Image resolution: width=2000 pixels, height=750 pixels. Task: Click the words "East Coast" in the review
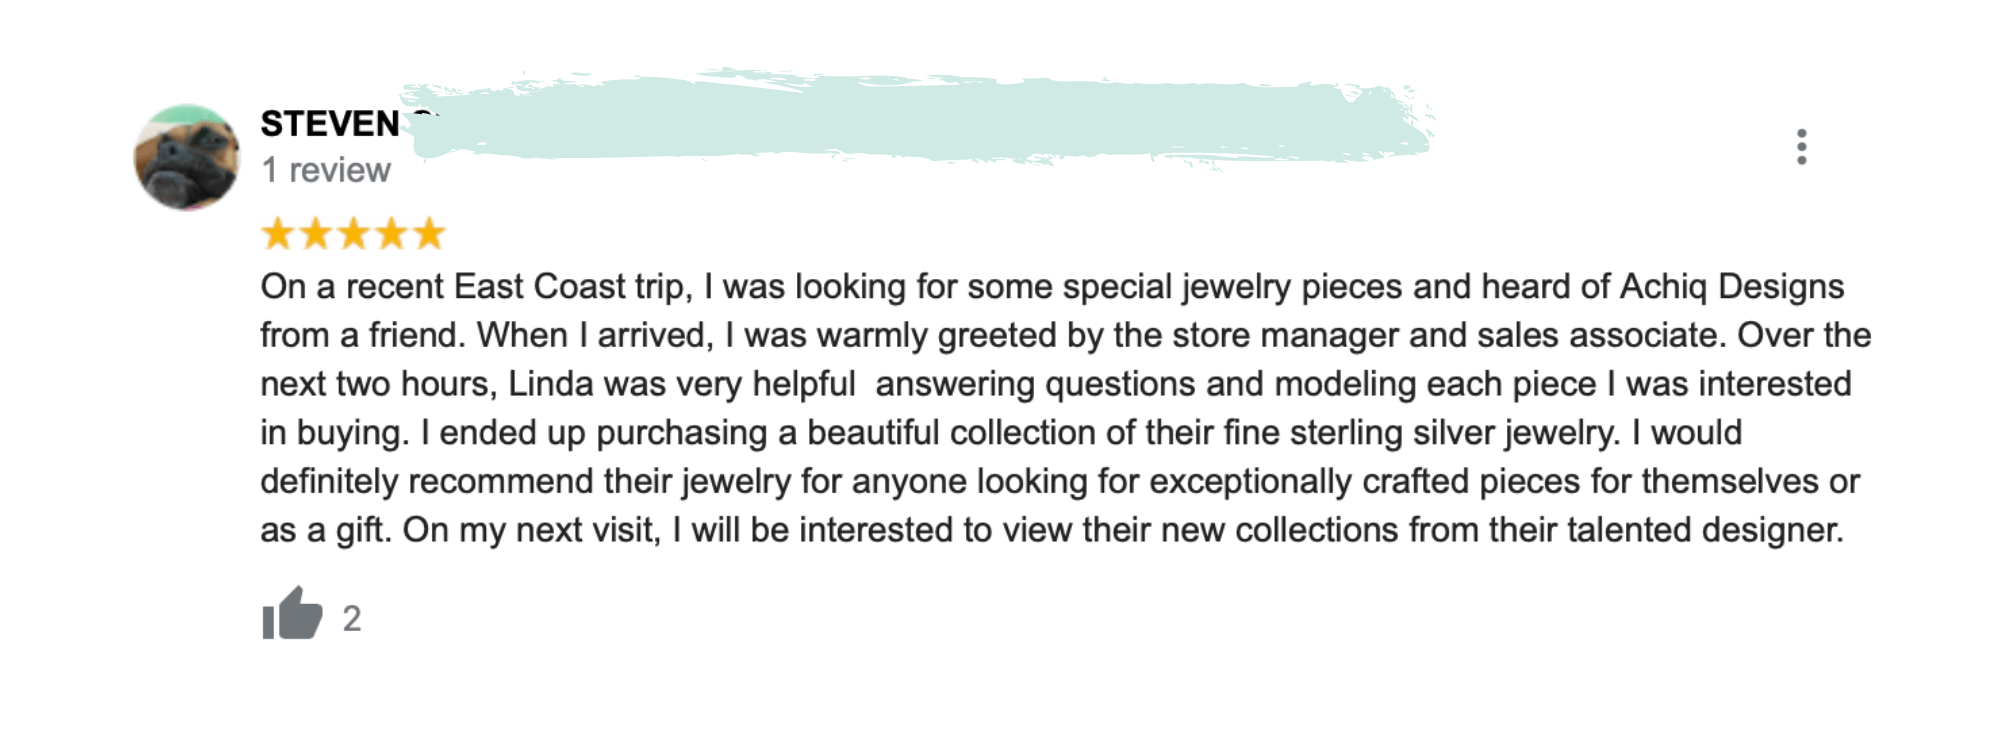coord(539,287)
